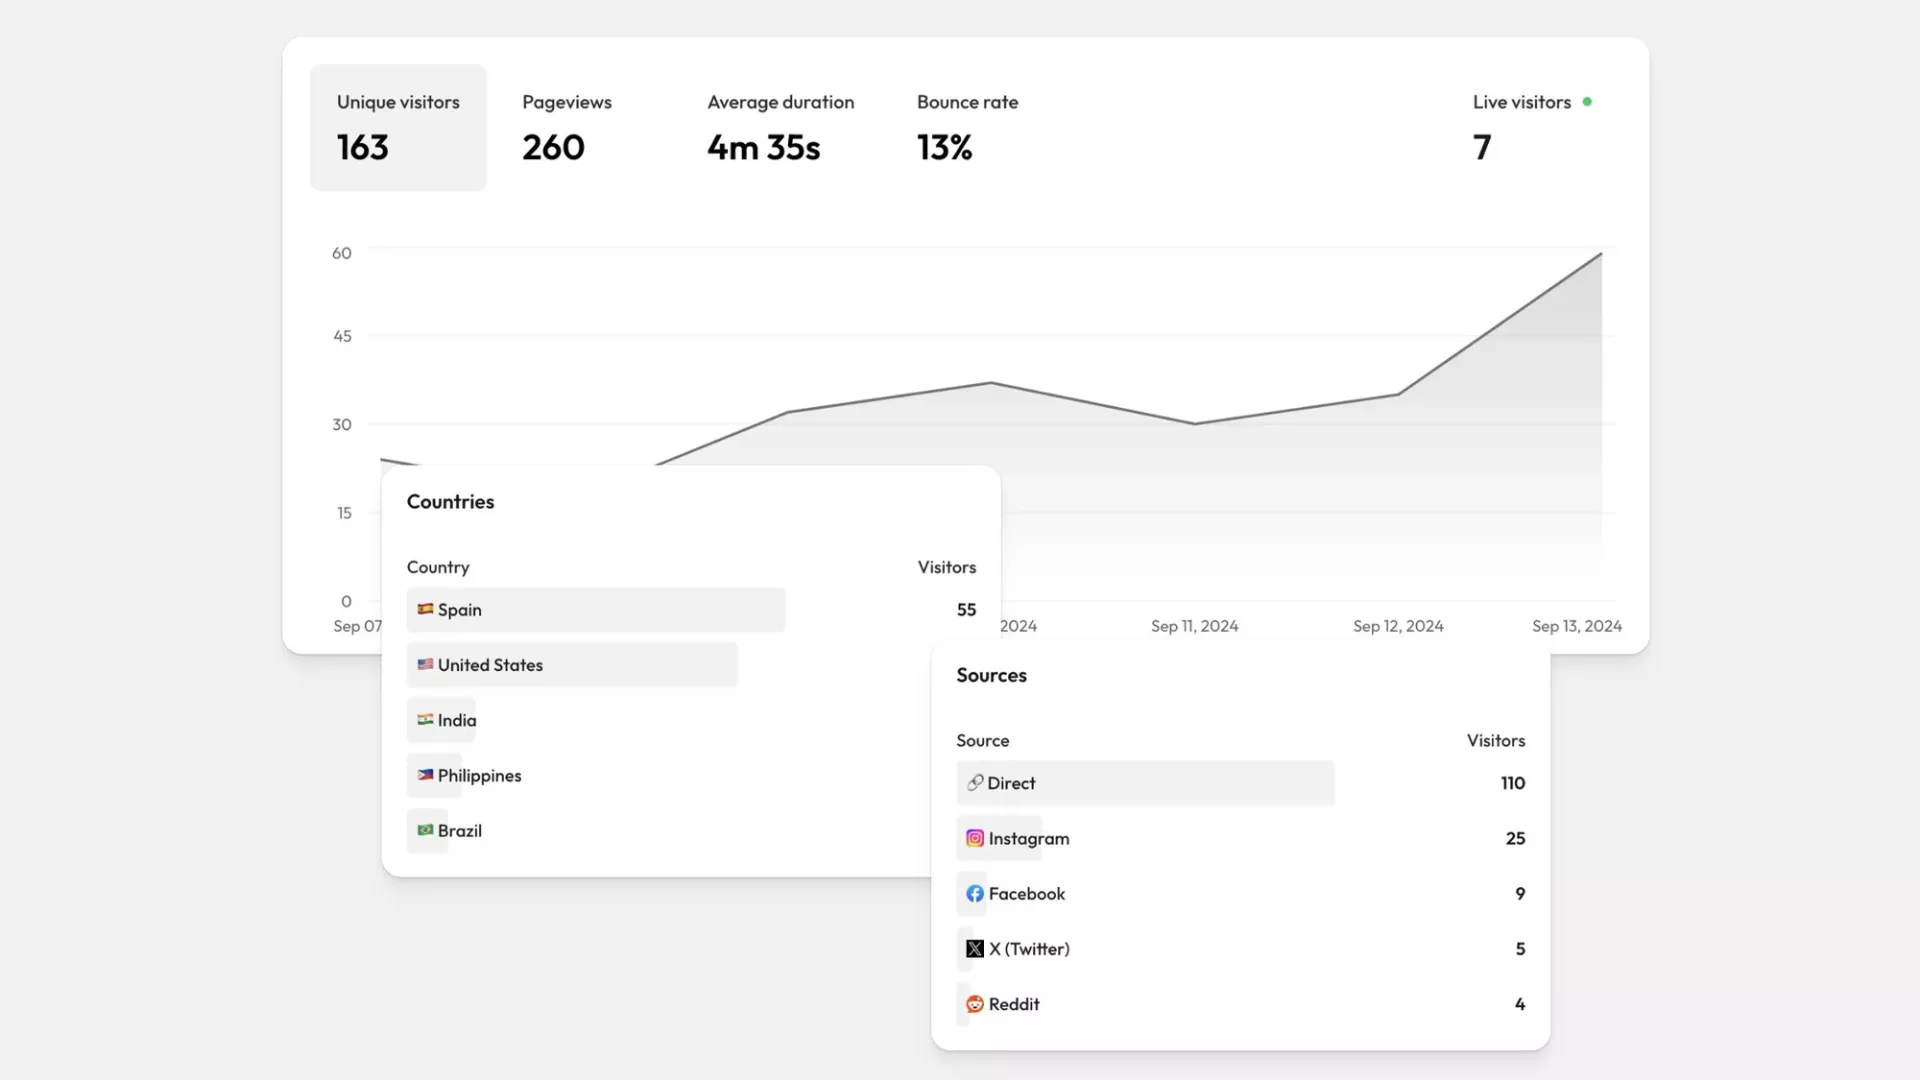1920x1080 pixels.
Task: Click the Direct link chain icon
Action: [x=974, y=783]
